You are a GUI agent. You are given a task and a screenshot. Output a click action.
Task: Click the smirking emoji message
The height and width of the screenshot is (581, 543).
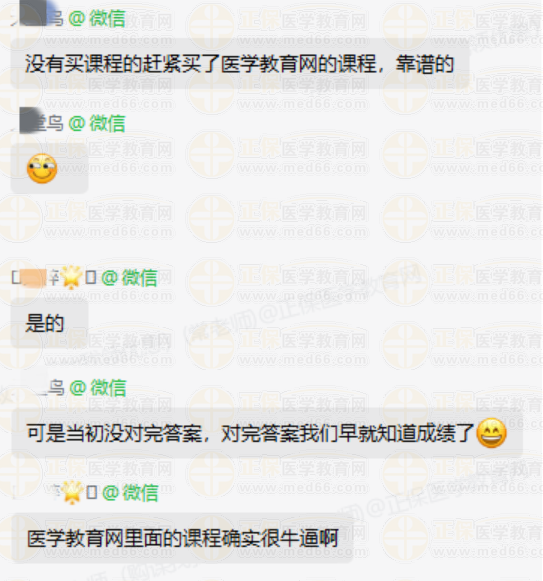[42, 168]
